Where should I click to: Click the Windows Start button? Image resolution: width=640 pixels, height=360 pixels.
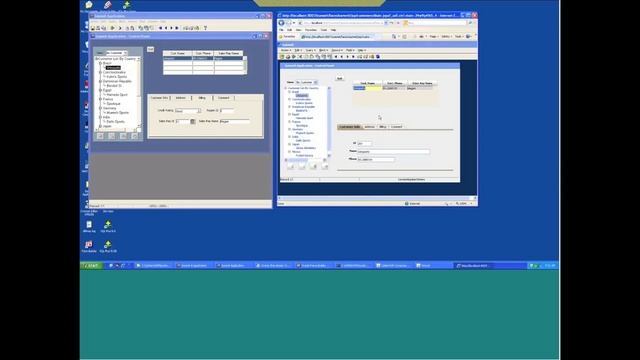click(91, 266)
